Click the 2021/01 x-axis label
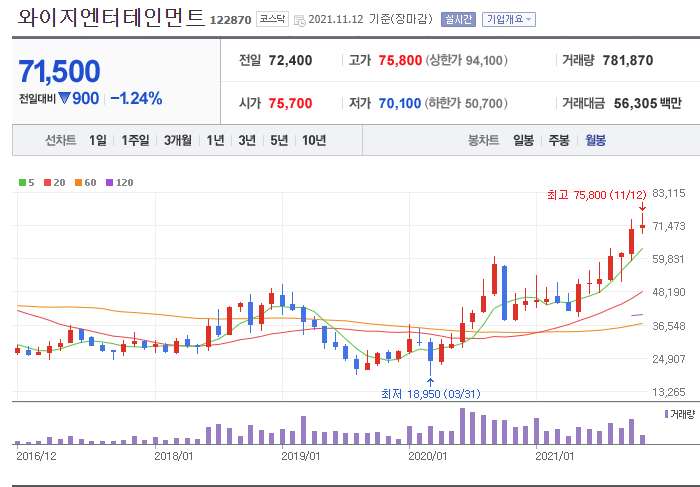700x487 pixels. 554,456
